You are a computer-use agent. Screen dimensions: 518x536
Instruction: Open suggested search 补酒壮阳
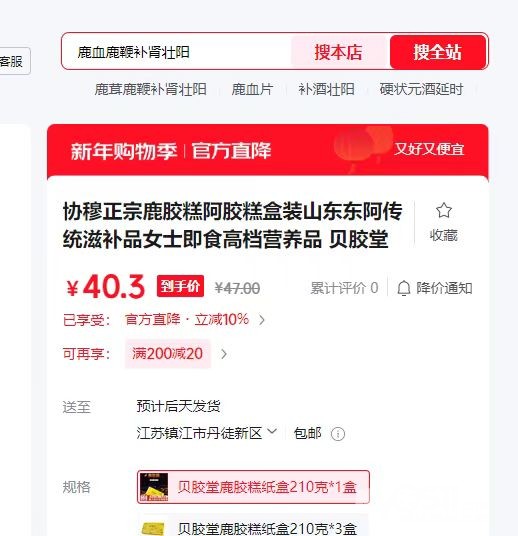(326, 90)
